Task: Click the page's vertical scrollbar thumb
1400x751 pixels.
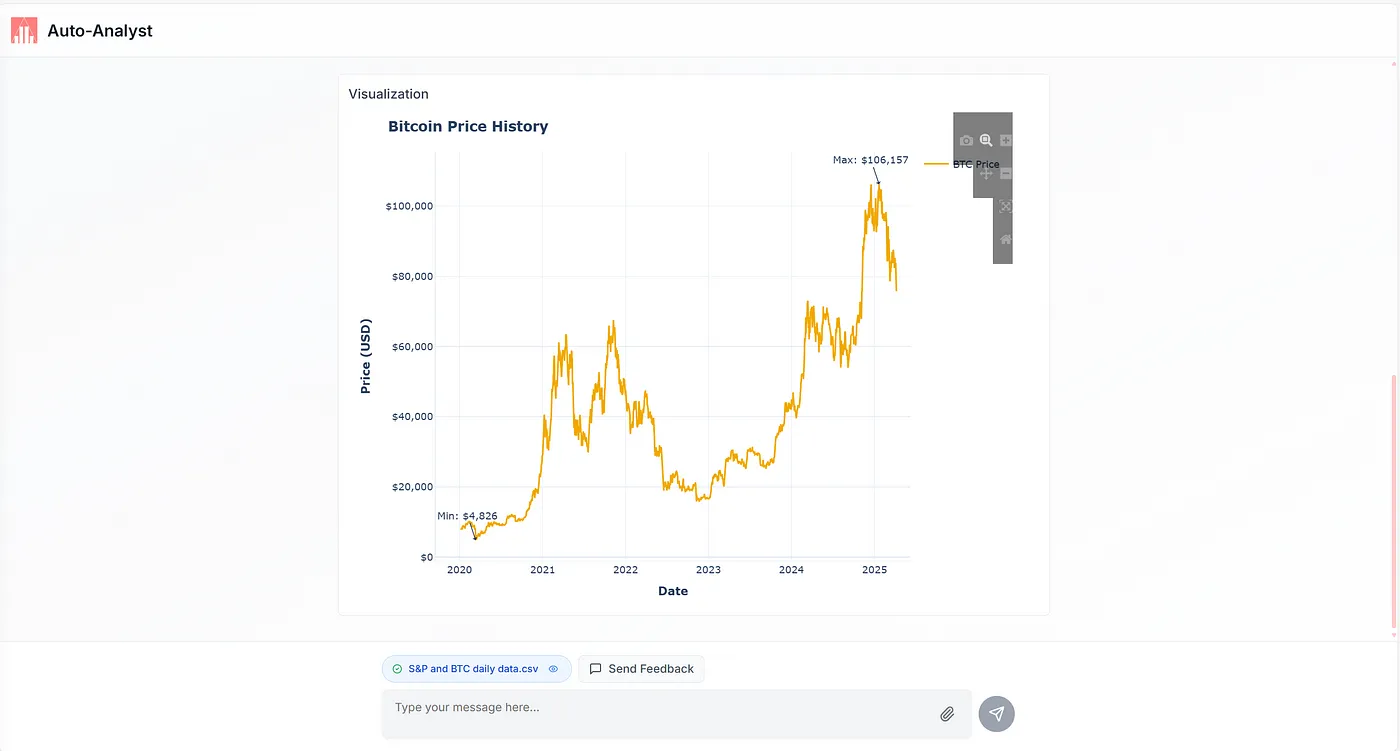Action: [1393, 503]
